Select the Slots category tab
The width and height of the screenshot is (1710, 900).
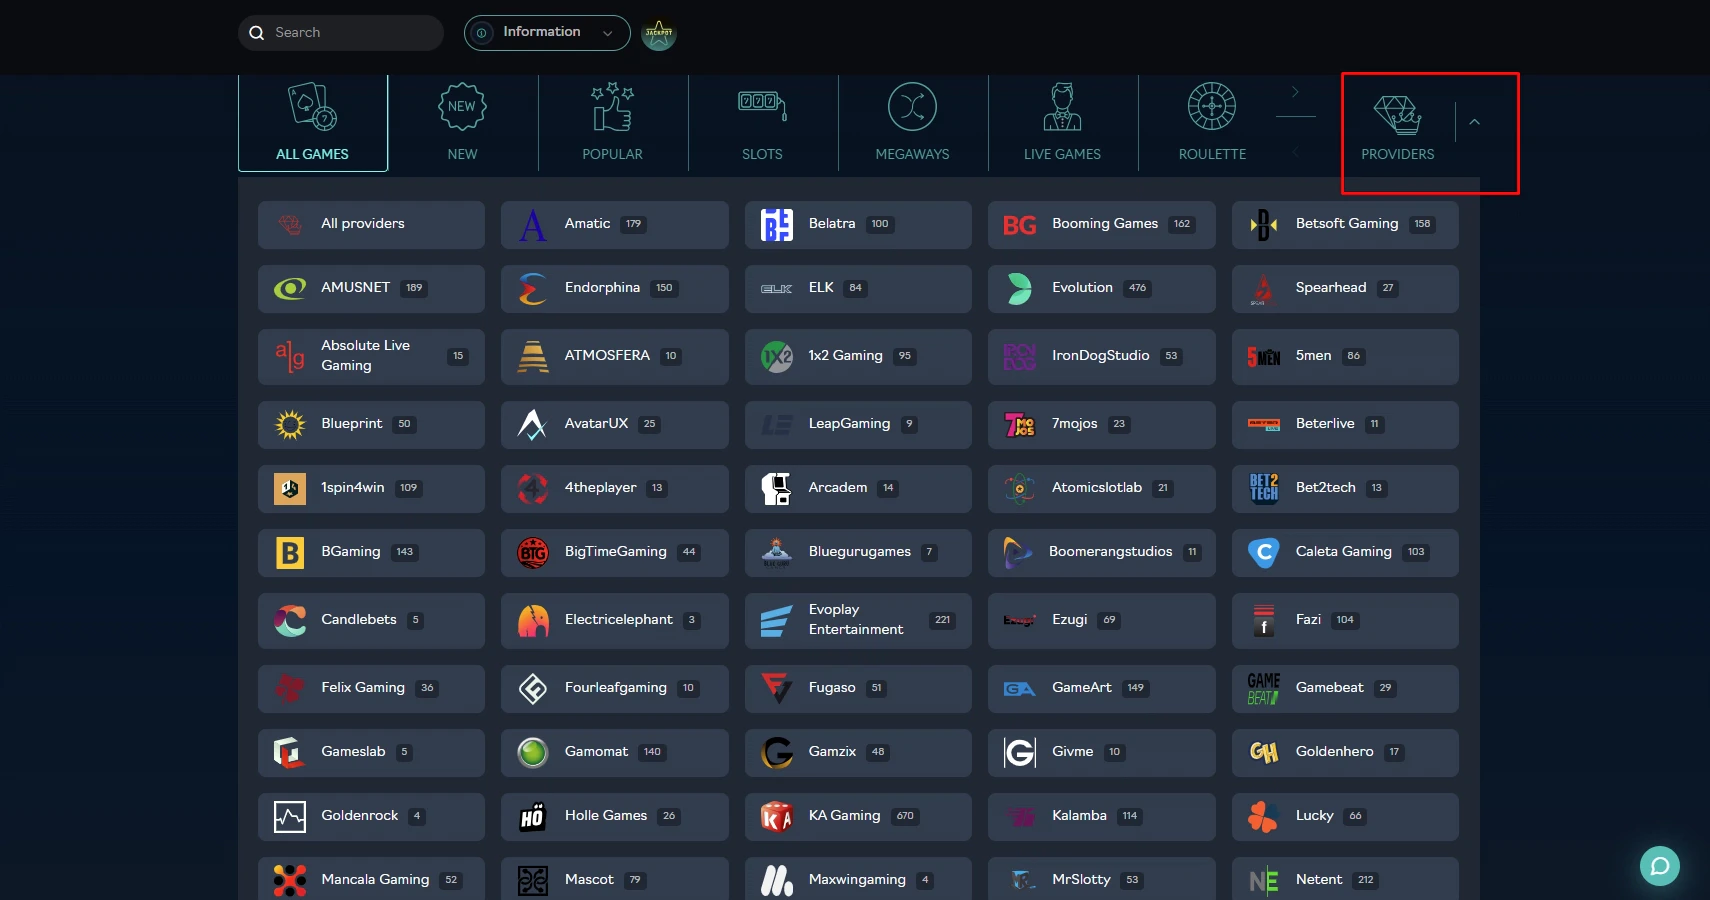pos(763,123)
